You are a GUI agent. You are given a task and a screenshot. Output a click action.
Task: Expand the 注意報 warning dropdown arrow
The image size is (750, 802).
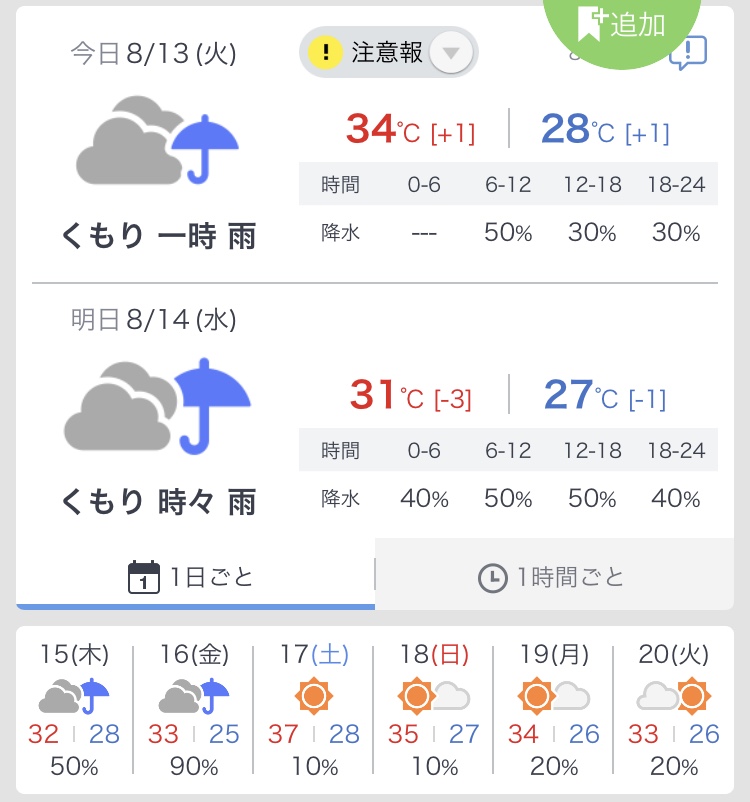coord(451,52)
